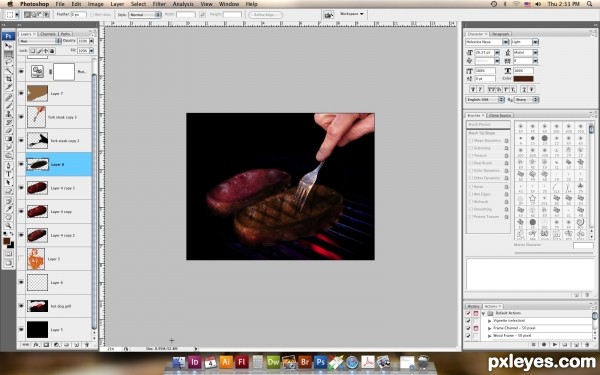Click the foreground color swatch in toolbox
600x375 pixels.
point(7,241)
